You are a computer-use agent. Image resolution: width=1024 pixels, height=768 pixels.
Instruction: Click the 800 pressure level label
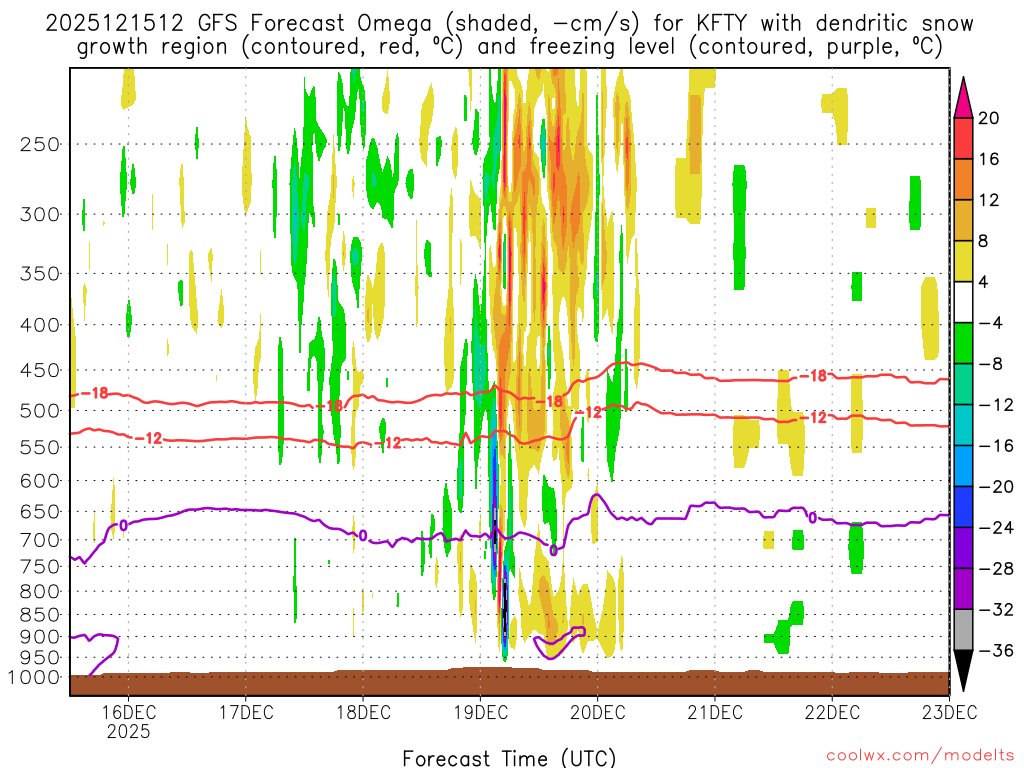pyautogui.click(x=40, y=591)
